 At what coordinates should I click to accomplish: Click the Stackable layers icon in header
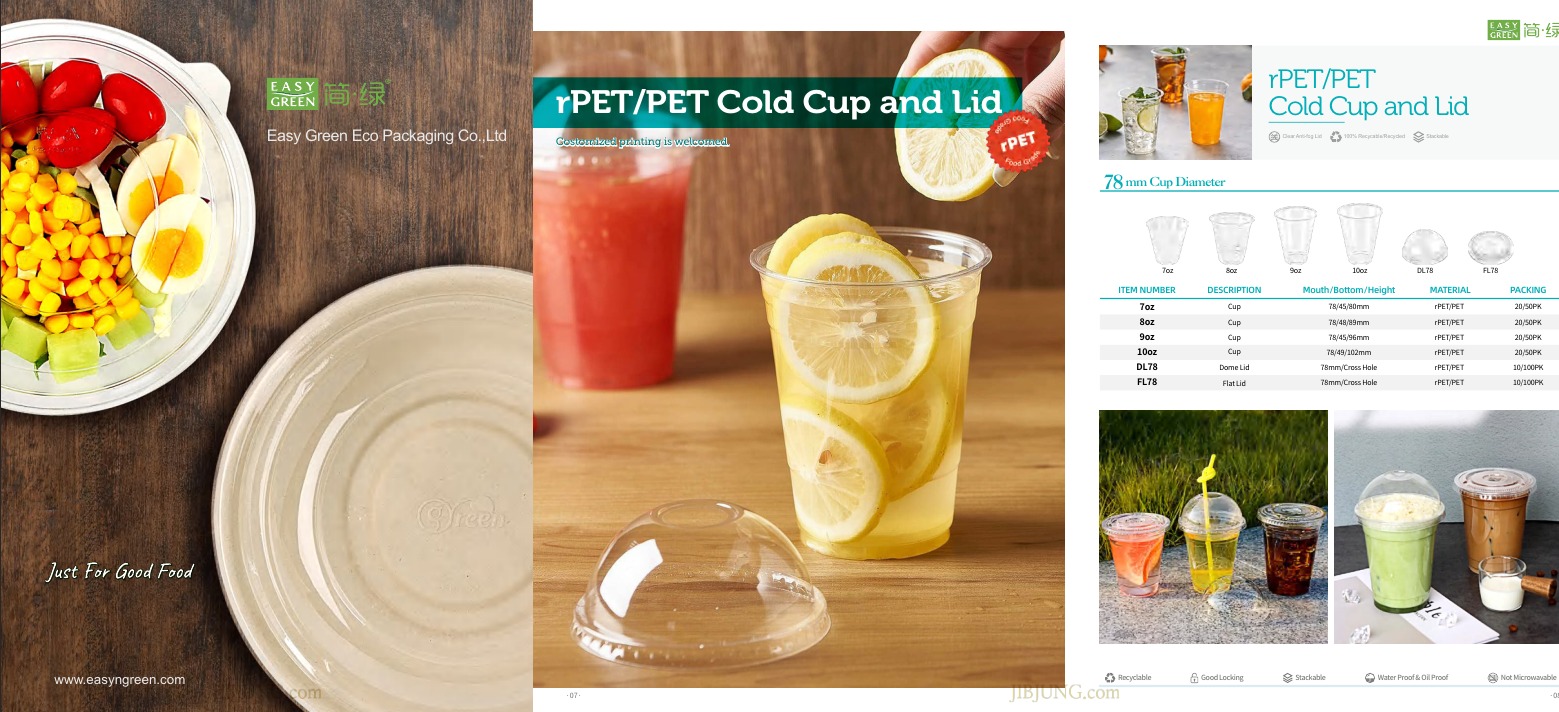[x=1419, y=136]
